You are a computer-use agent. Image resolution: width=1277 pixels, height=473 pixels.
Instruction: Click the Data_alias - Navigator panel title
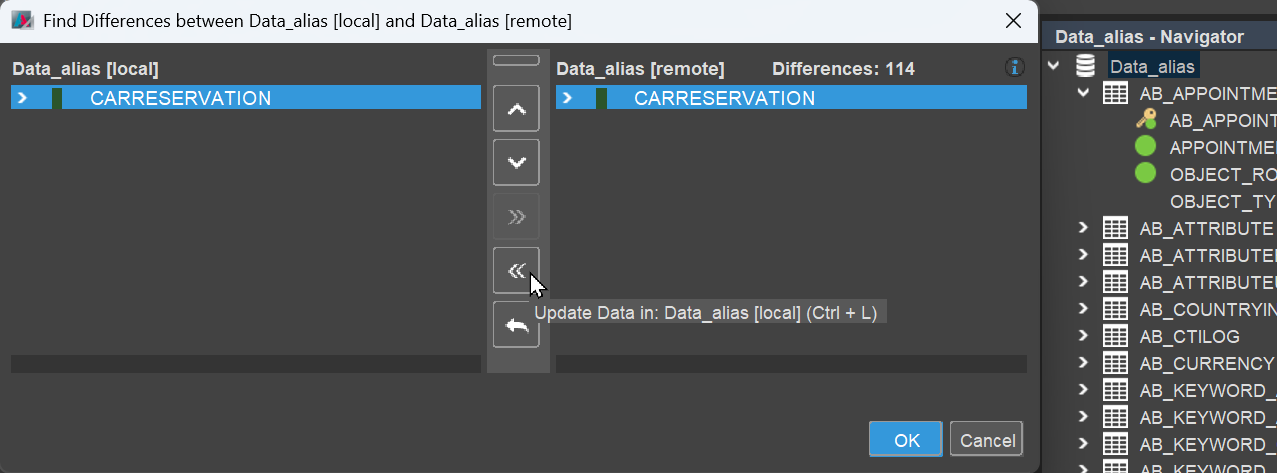coord(1149,37)
